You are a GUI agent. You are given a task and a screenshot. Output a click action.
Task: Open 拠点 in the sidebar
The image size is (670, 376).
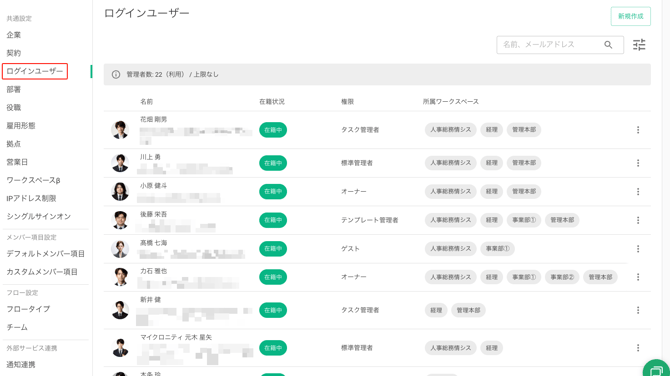click(x=14, y=144)
